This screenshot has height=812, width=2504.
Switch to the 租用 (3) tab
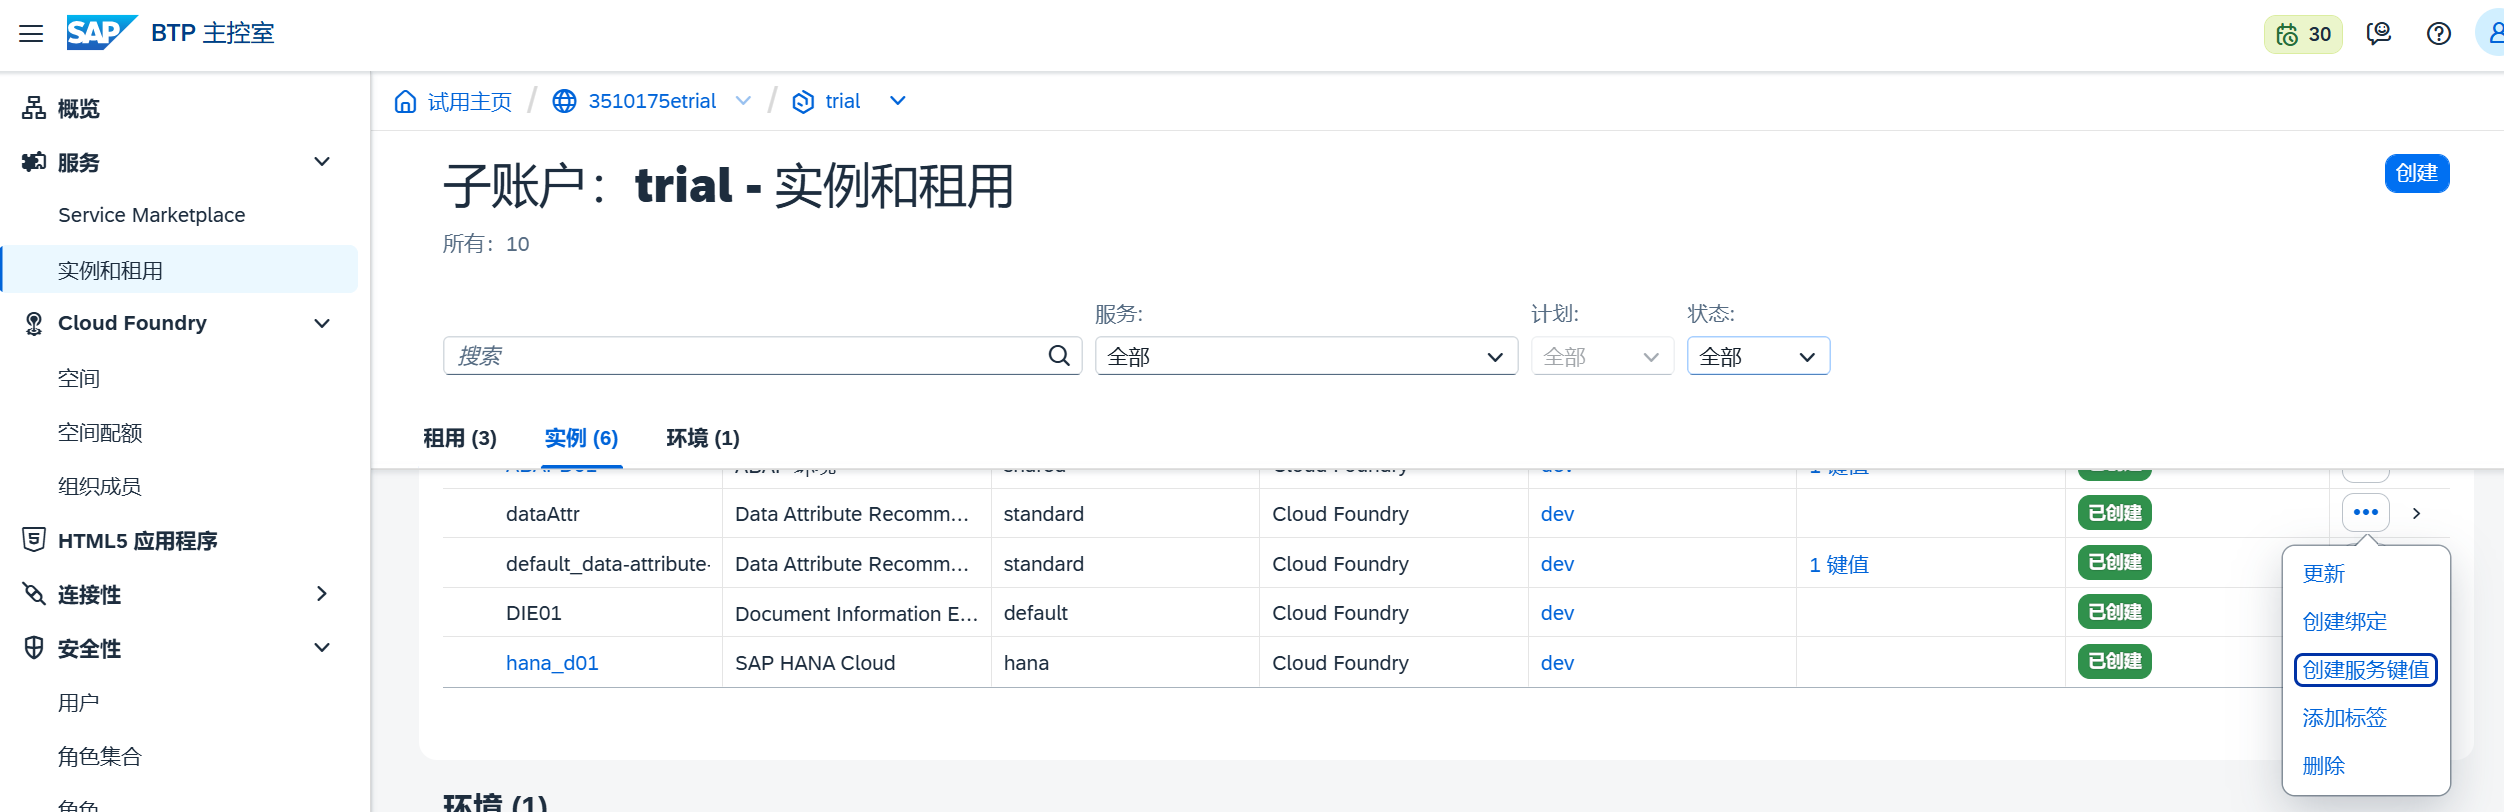(x=460, y=438)
